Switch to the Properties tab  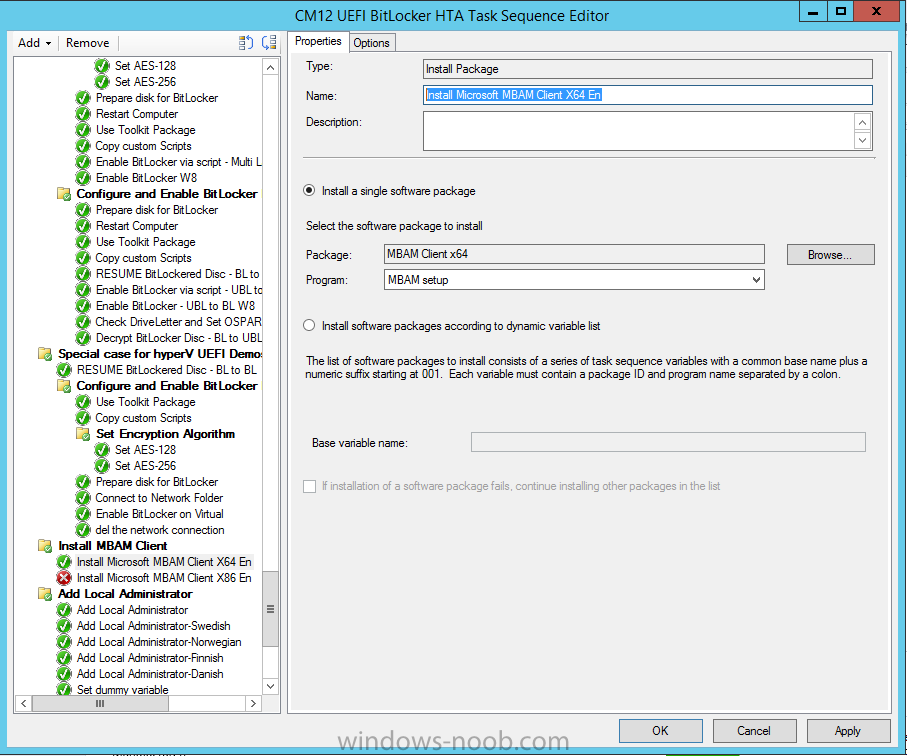(318, 41)
